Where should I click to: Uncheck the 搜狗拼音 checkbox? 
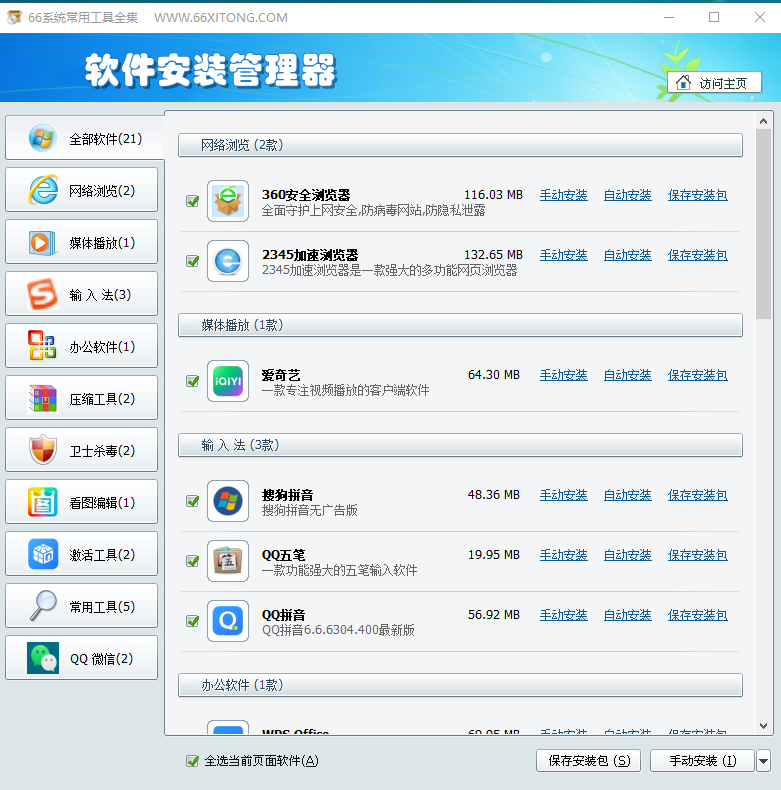pyautogui.click(x=192, y=501)
